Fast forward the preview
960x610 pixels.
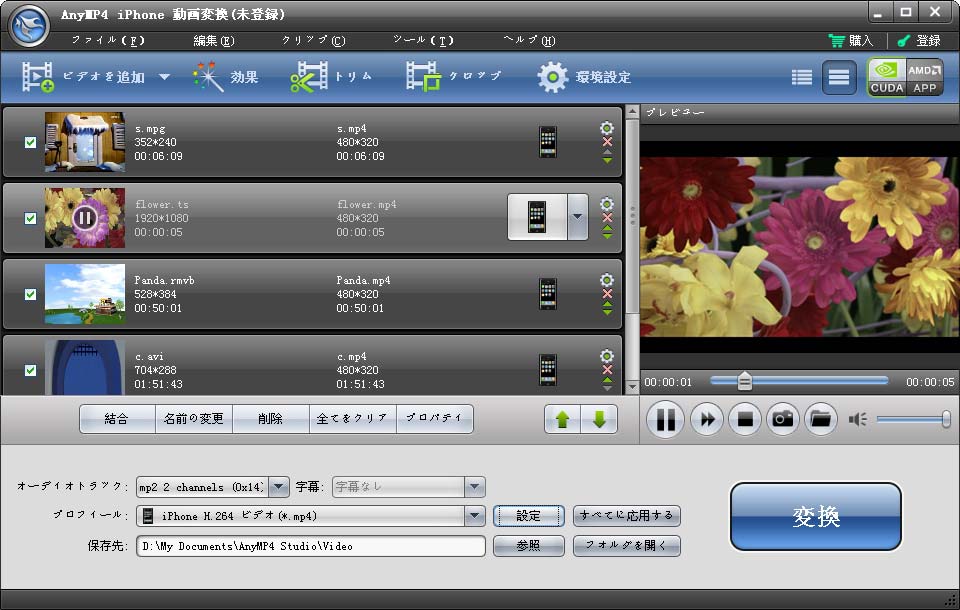[707, 420]
